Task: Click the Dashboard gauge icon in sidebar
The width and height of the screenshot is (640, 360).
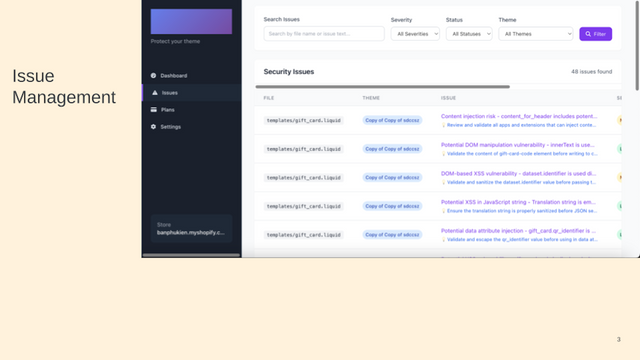Action: pos(153,76)
